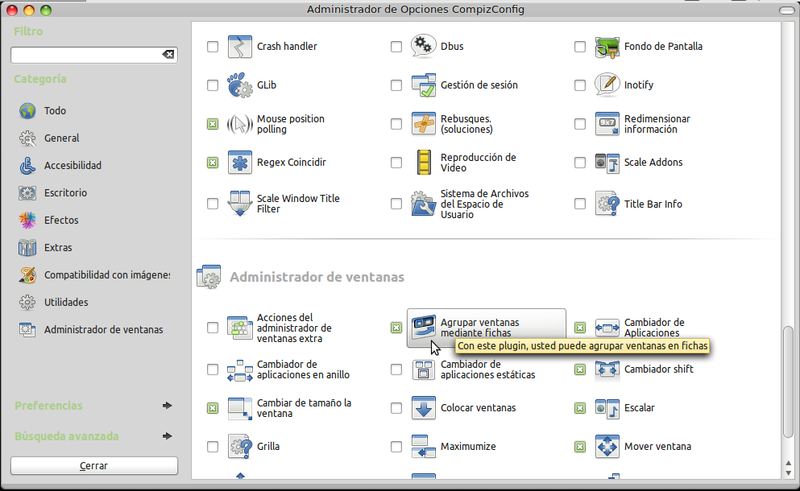Open the Colocar ventanas plugin icon
The image size is (800, 491).
click(x=424, y=408)
